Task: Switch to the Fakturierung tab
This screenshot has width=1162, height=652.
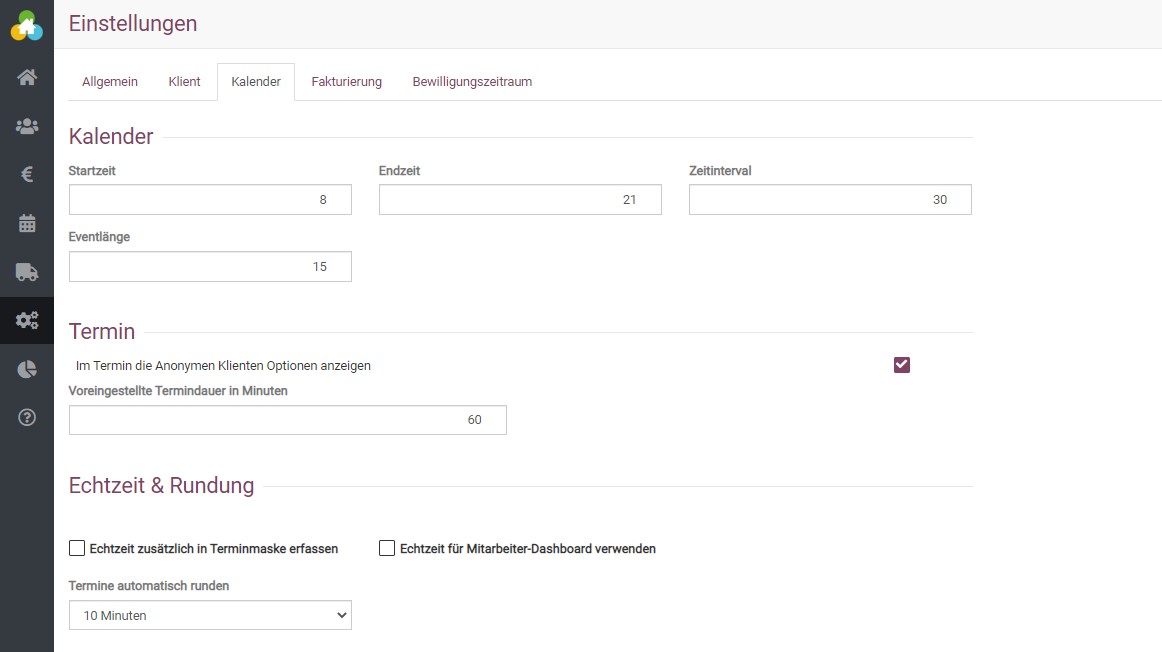Action: 346,82
